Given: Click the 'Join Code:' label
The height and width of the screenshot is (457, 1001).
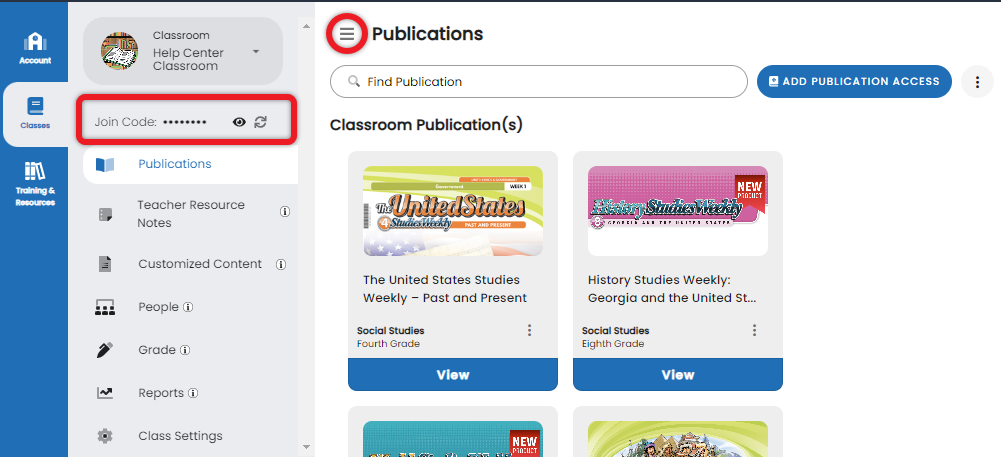Looking at the screenshot, I should tap(126, 122).
